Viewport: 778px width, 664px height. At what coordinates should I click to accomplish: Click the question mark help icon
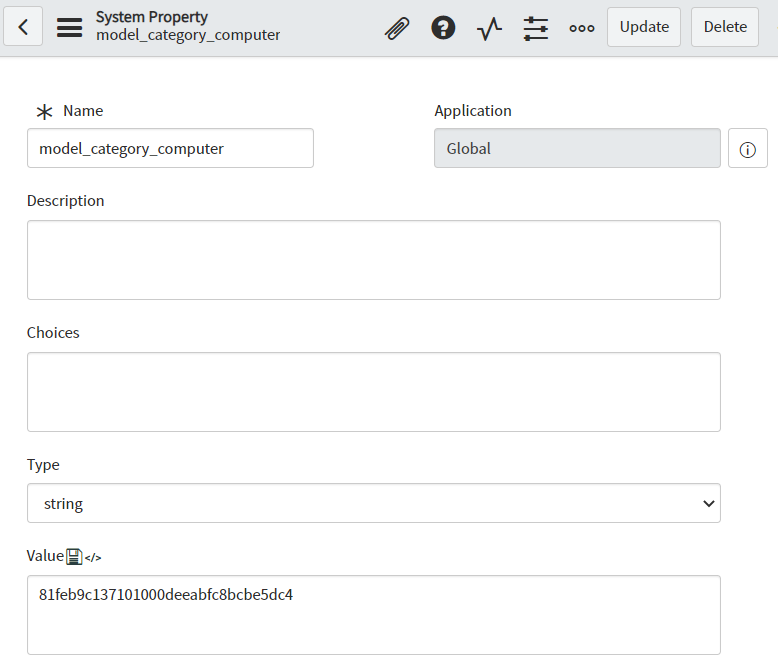443,28
